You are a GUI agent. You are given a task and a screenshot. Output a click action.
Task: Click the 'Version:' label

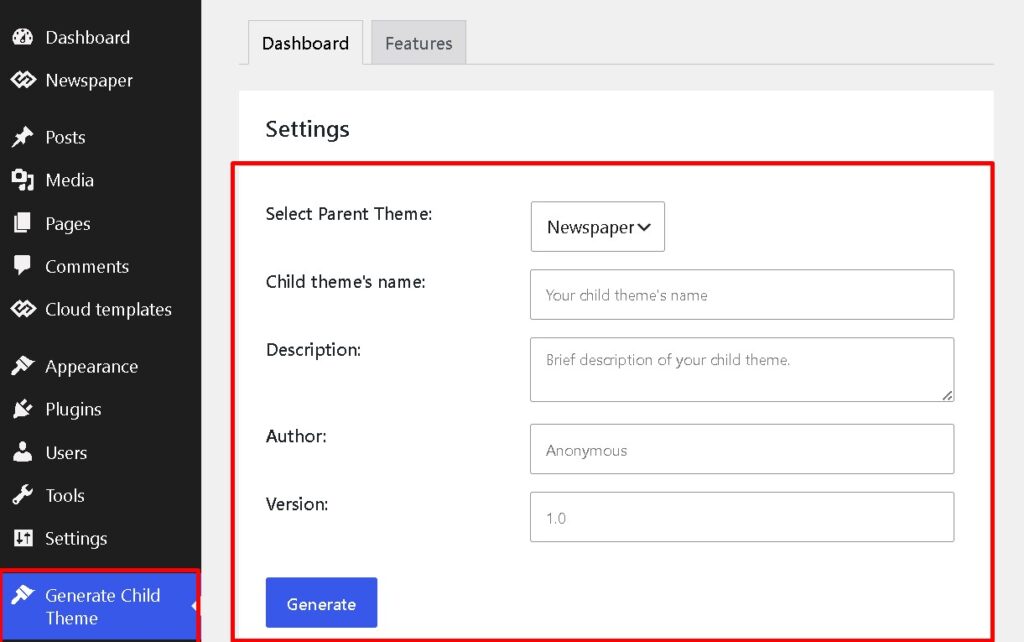point(296,504)
